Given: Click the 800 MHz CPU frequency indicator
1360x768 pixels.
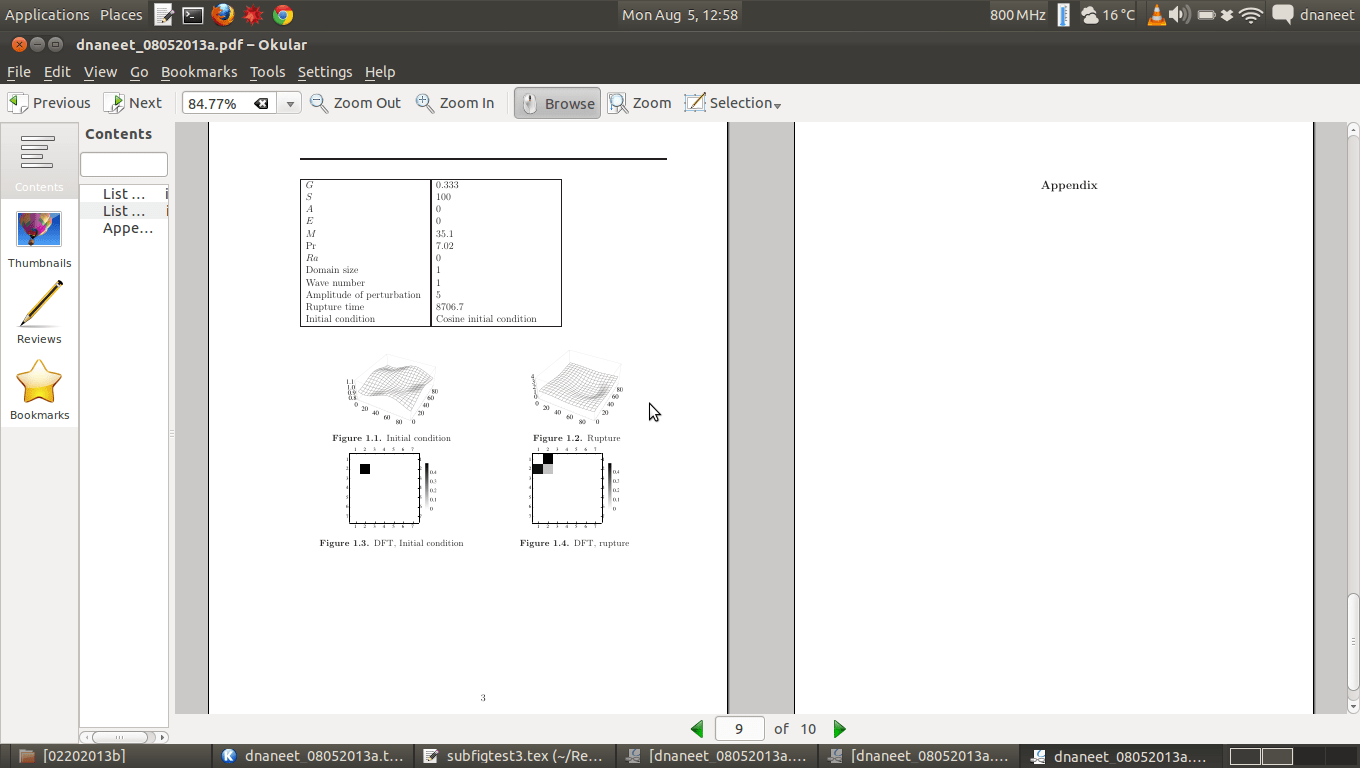Looking at the screenshot, I should (1018, 15).
